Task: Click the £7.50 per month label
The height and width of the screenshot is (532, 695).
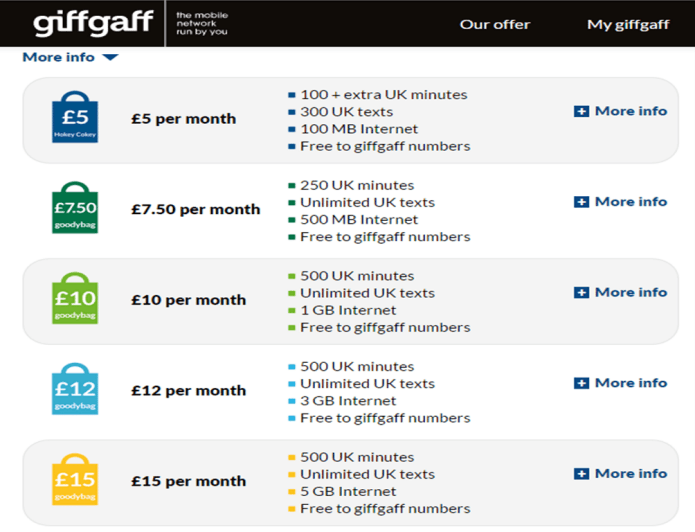Action: tap(195, 210)
